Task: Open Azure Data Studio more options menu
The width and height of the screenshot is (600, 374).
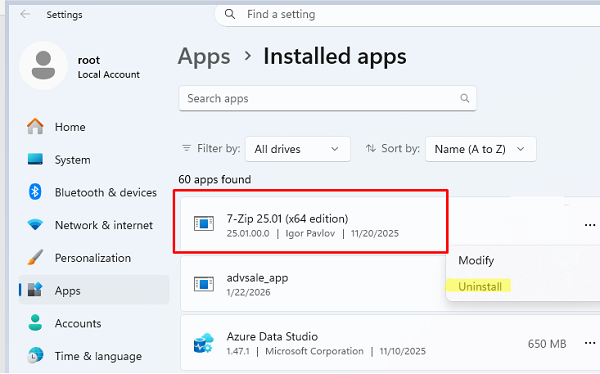Action: (x=590, y=343)
